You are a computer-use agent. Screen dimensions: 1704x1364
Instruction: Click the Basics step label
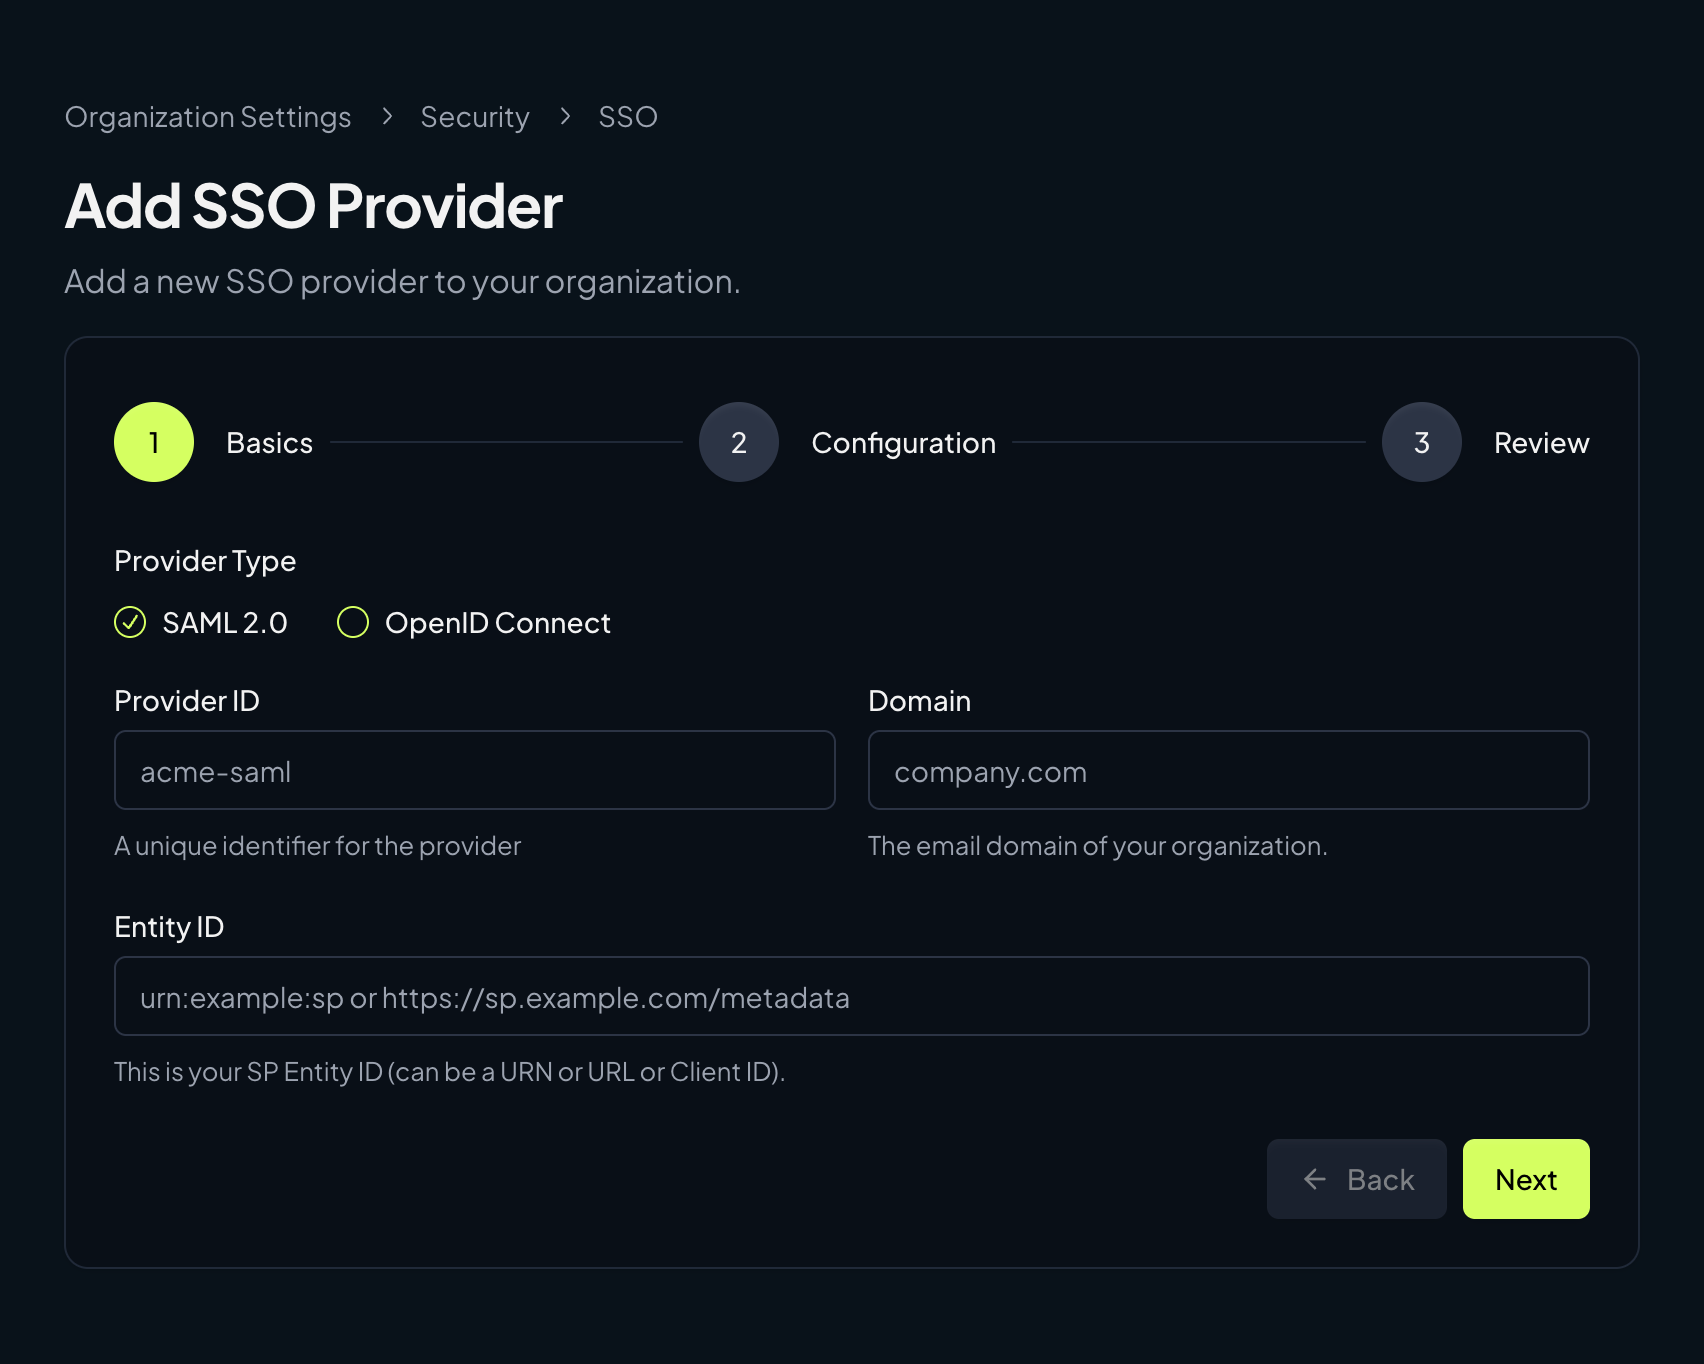click(268, 442)
